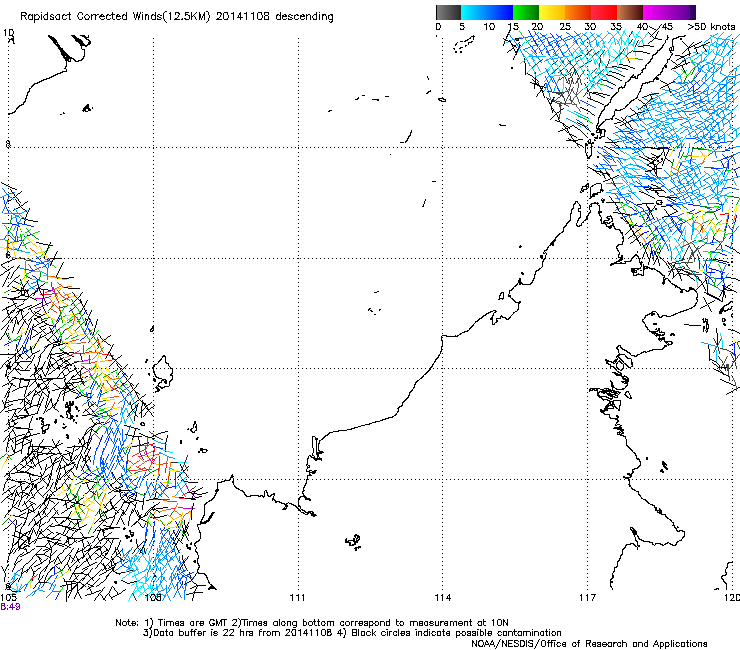Click the gray 0-5 knots color swatch
Viewport: 740px width, 650px height.
[448, 12]
